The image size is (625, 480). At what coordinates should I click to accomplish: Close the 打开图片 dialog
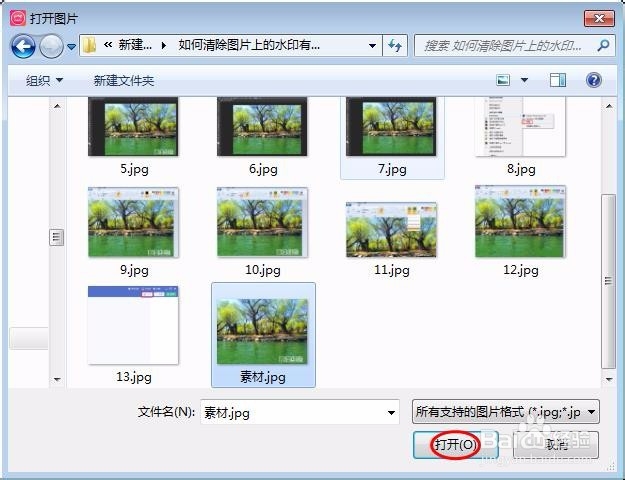point(599,18)
